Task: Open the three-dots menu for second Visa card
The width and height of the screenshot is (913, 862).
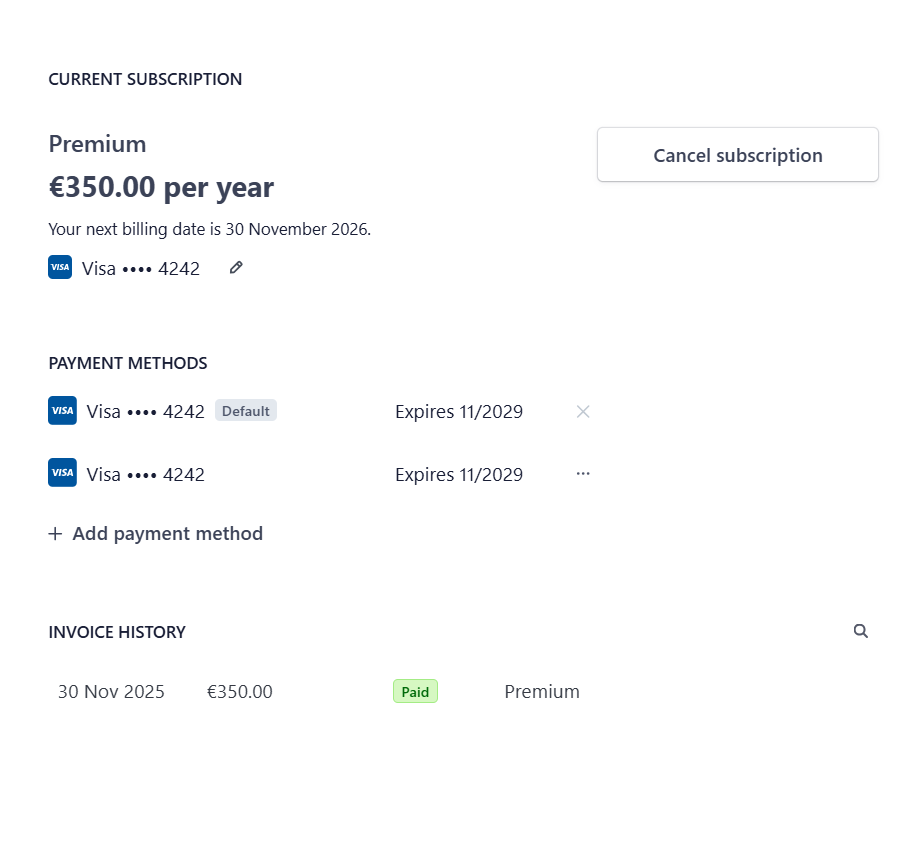Action: click(583, 474)
